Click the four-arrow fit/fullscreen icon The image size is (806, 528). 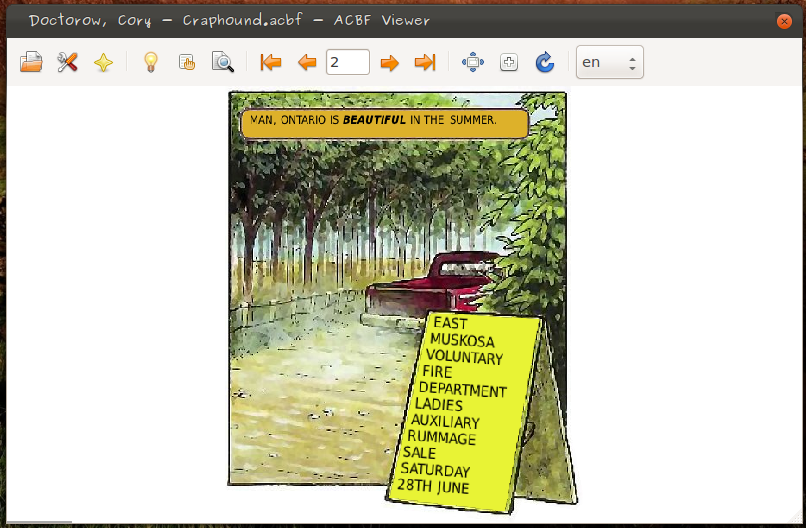pos(473,62)
